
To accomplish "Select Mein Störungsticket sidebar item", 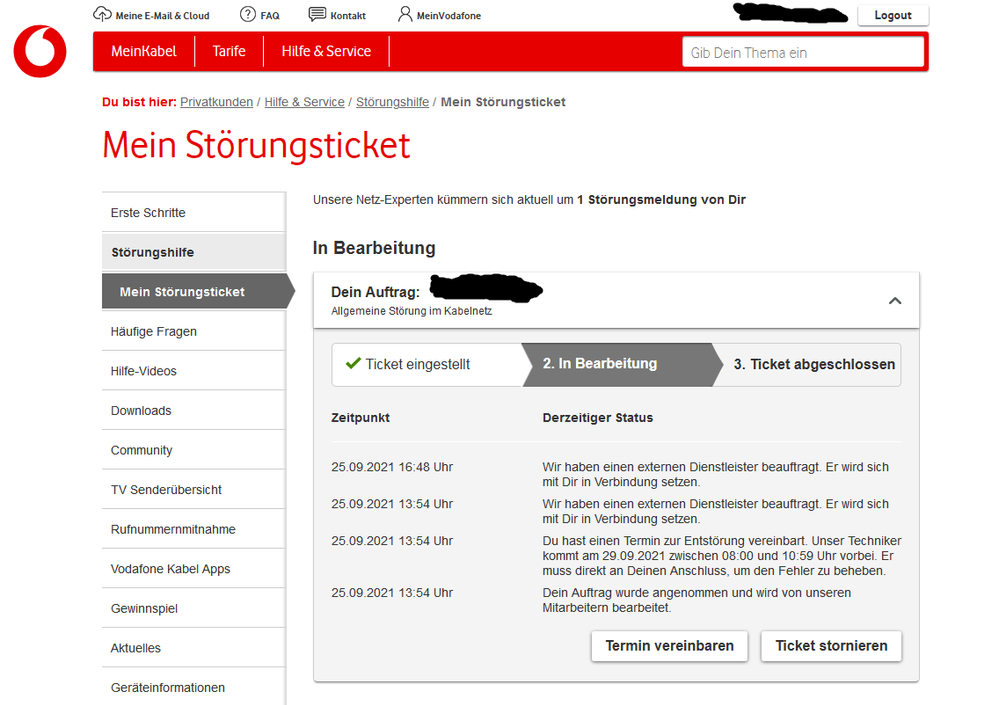I will [196, 292].
